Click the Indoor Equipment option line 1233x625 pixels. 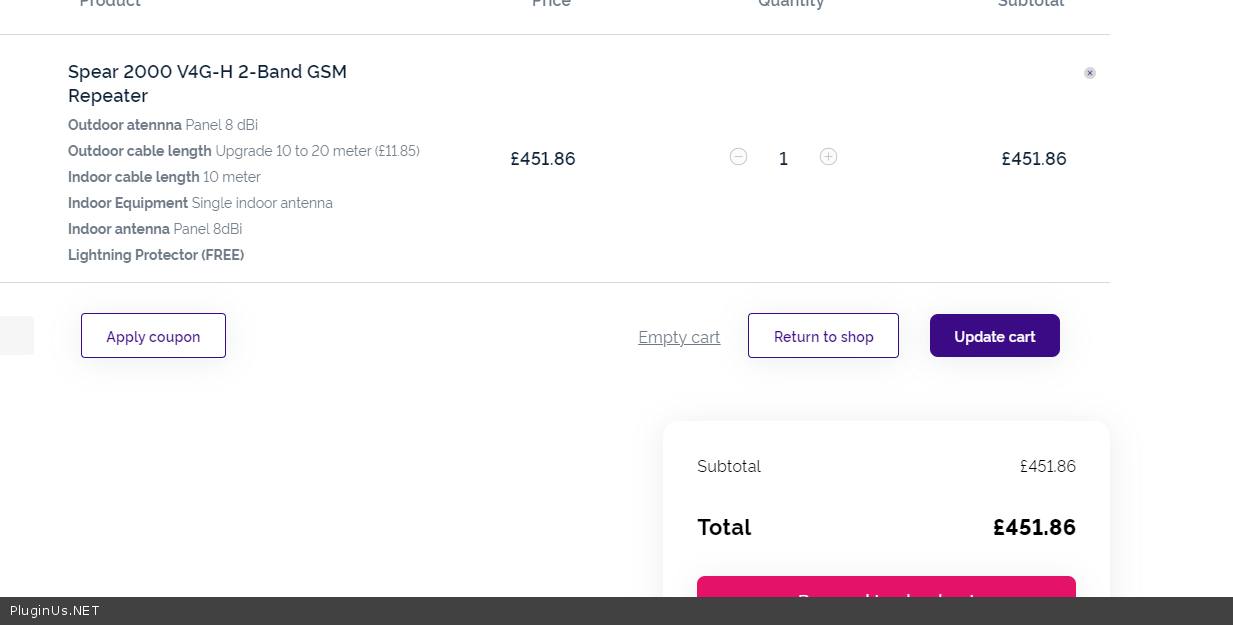[x=200, y=203]
